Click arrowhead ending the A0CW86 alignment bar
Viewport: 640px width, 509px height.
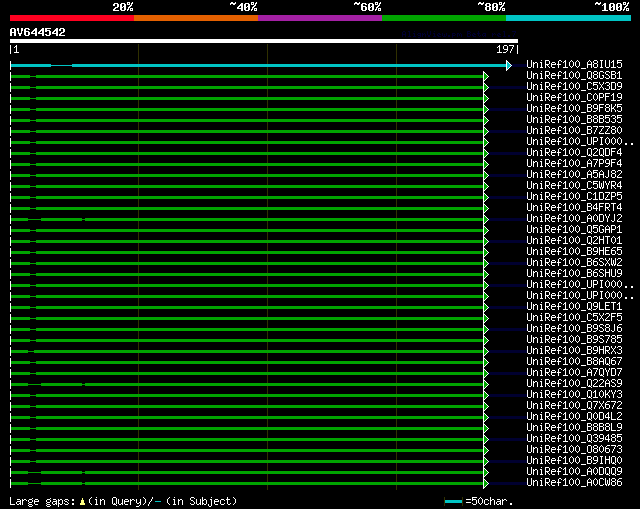coord(486,484)
